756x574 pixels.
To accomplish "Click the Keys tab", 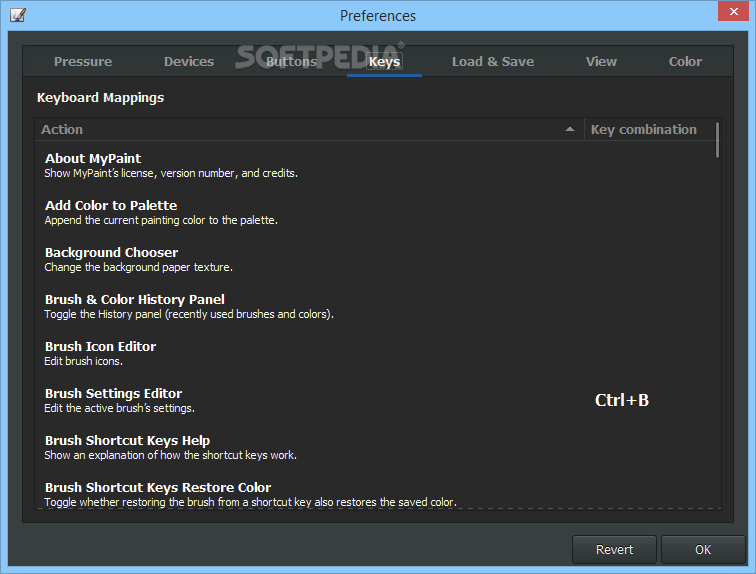I will point(384,62).
